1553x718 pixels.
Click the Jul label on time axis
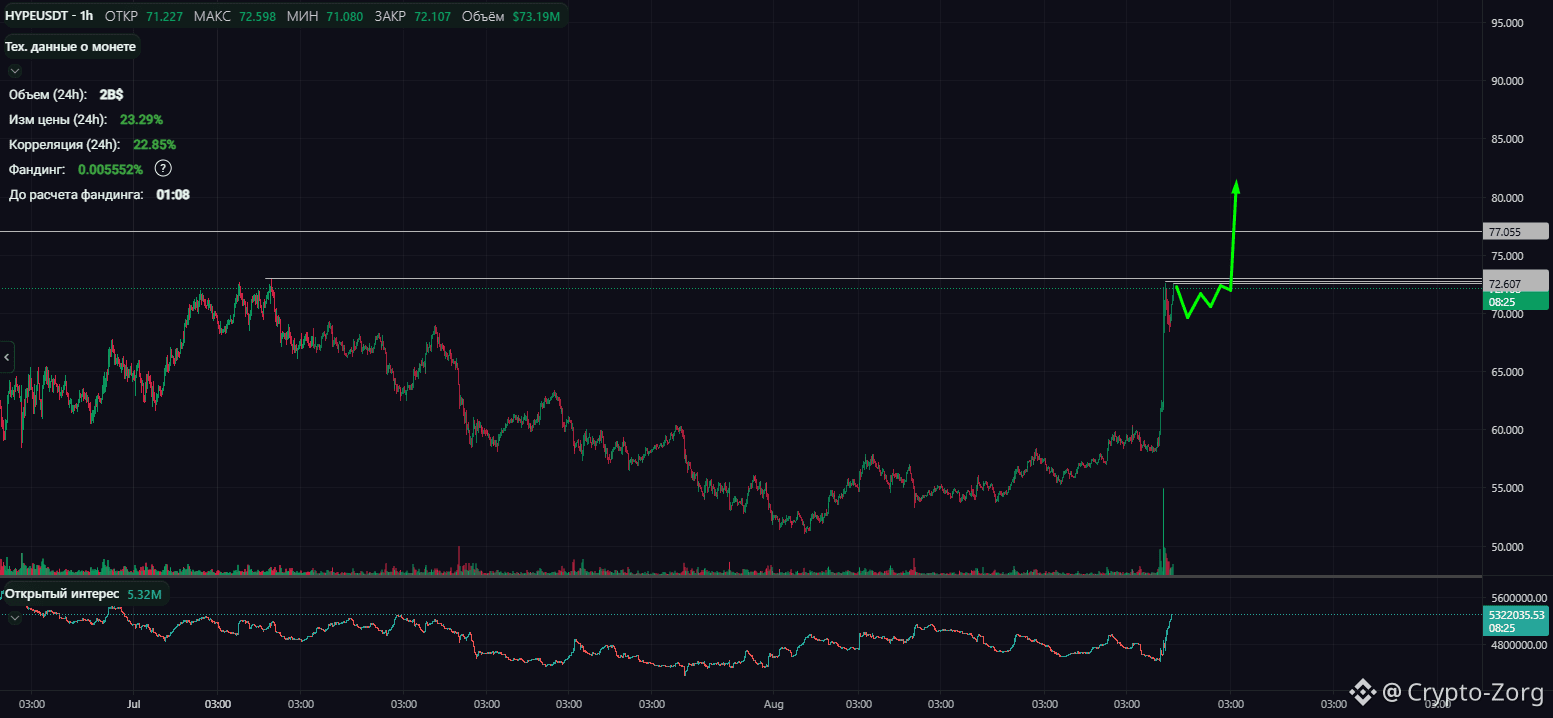134,704
